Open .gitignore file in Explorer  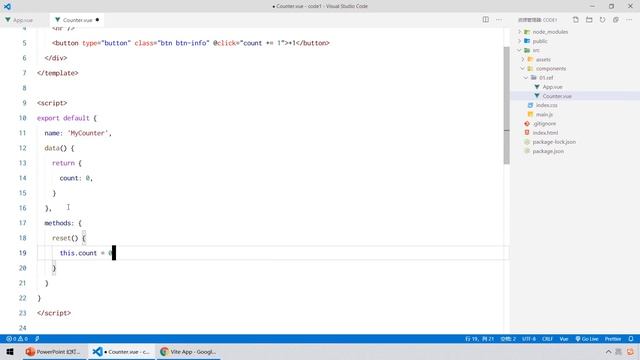click(544, 124)
